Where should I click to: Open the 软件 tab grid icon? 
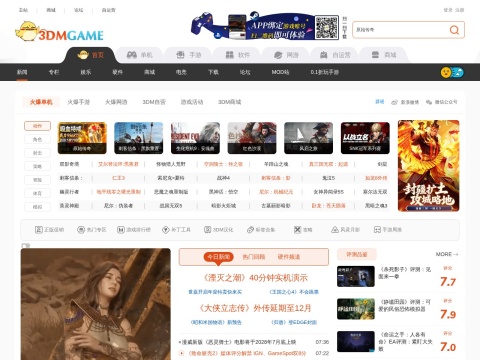[229, 55]
